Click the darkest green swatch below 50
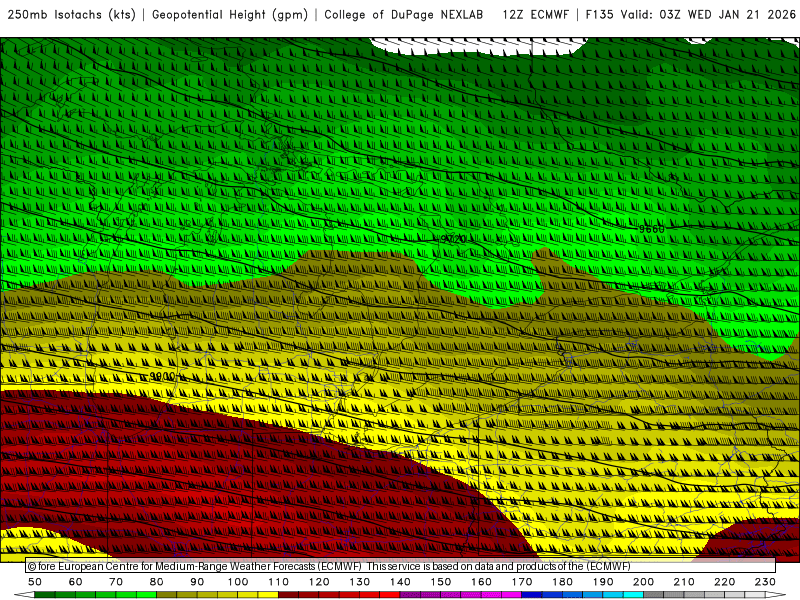Image resolution: width=800 pixels, height=600 pixels. [45, 595]
